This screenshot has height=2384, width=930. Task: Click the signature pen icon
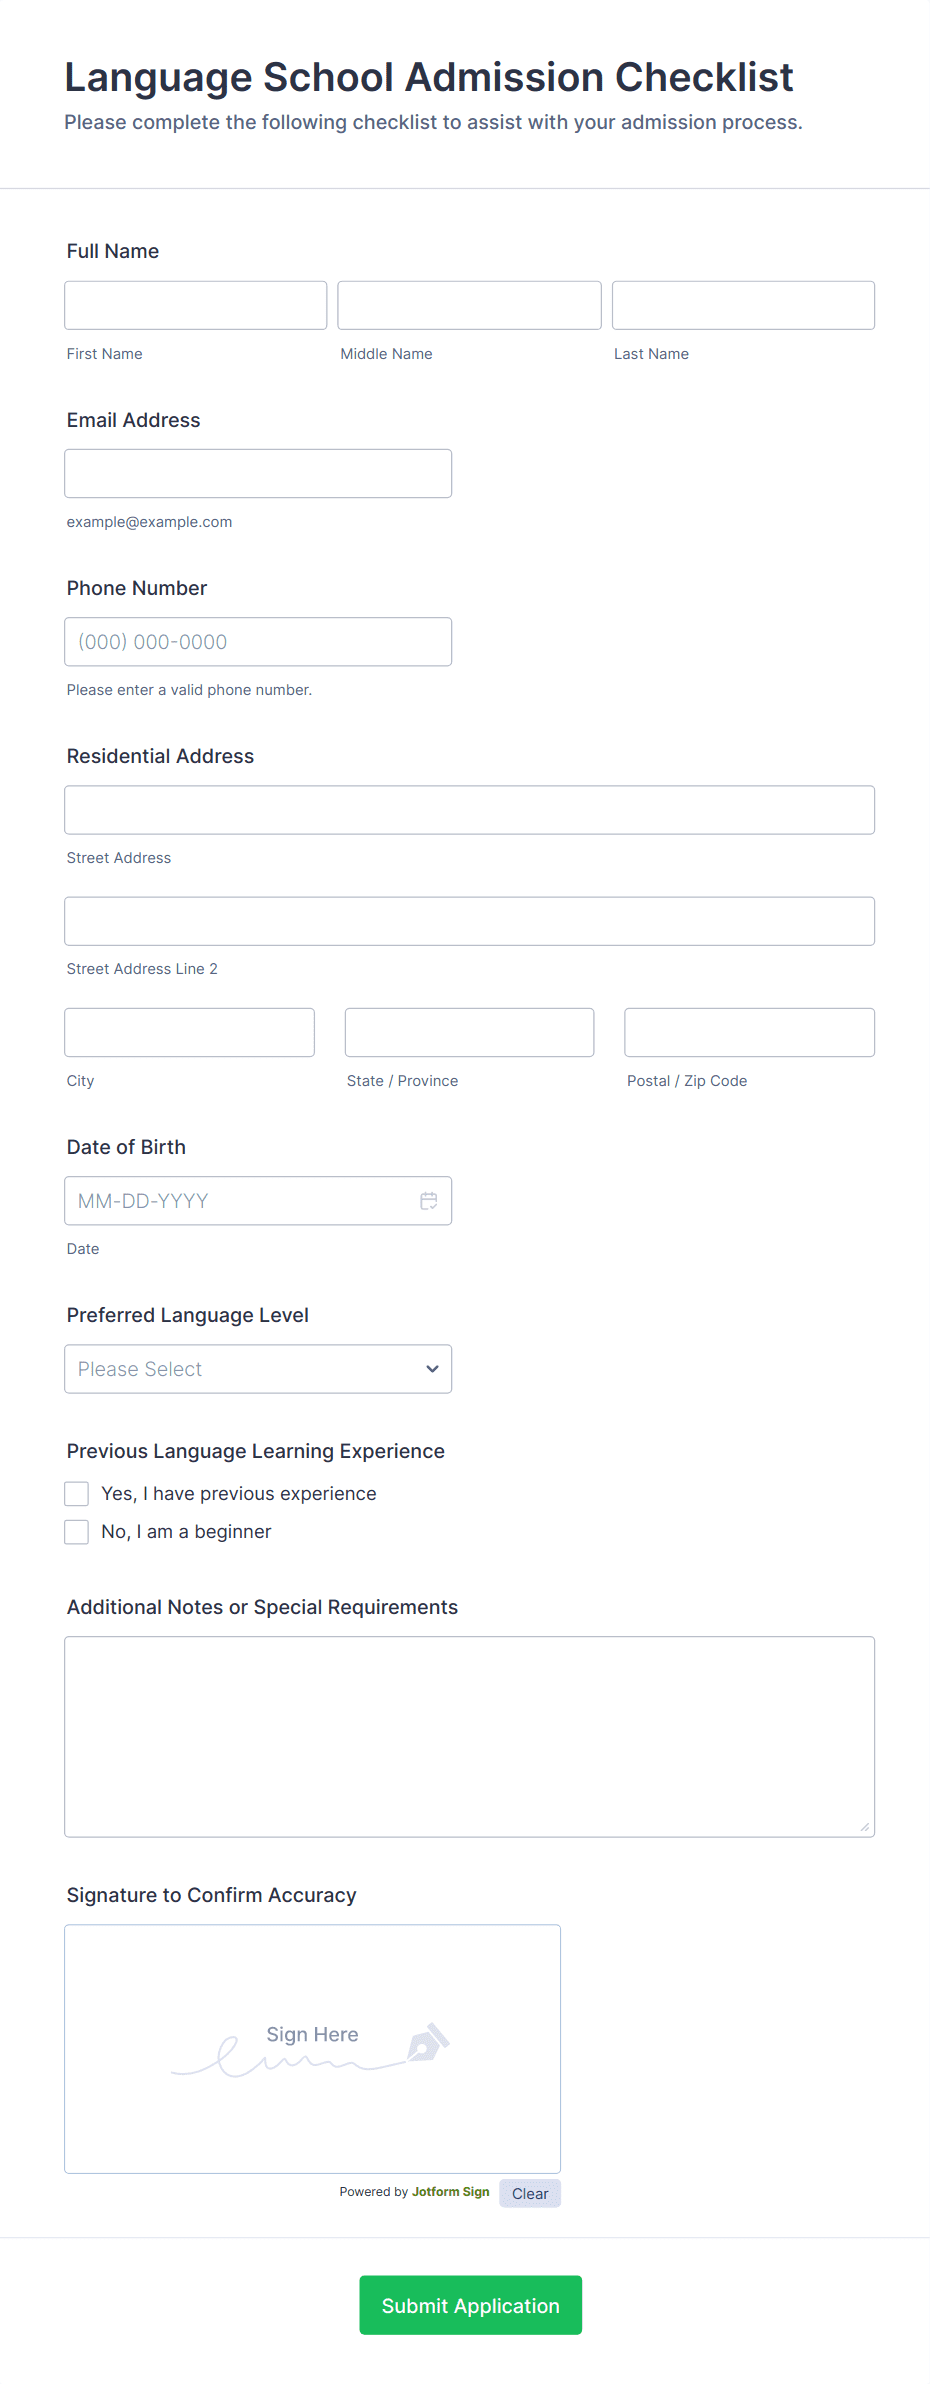click(428, 2043)
